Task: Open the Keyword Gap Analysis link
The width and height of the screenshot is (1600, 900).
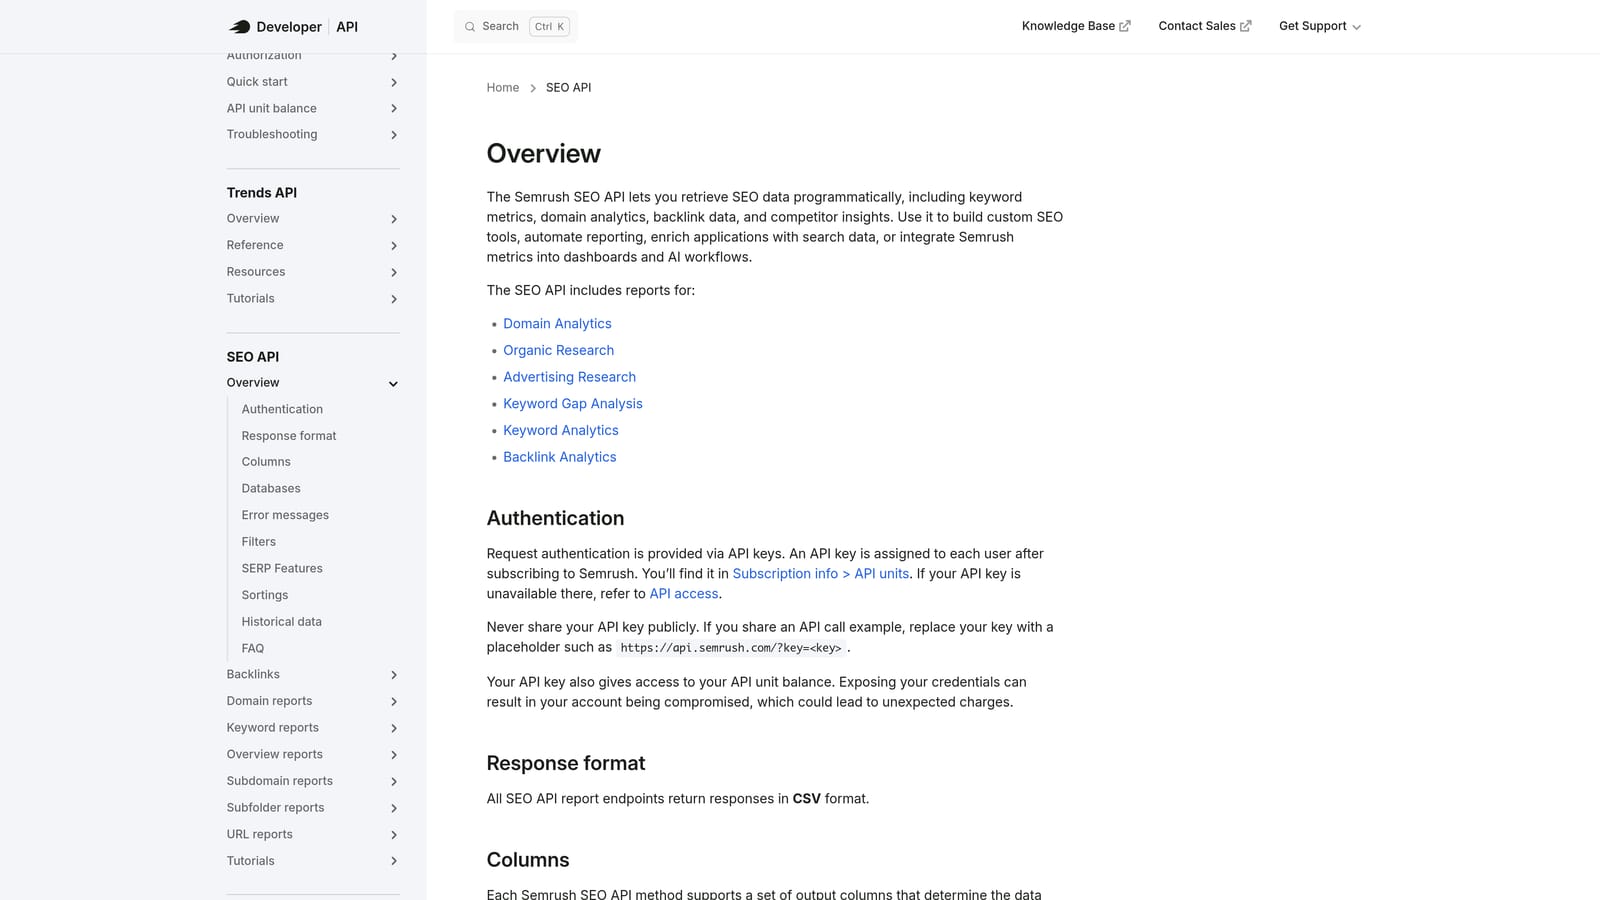Action: pos(573,404)
